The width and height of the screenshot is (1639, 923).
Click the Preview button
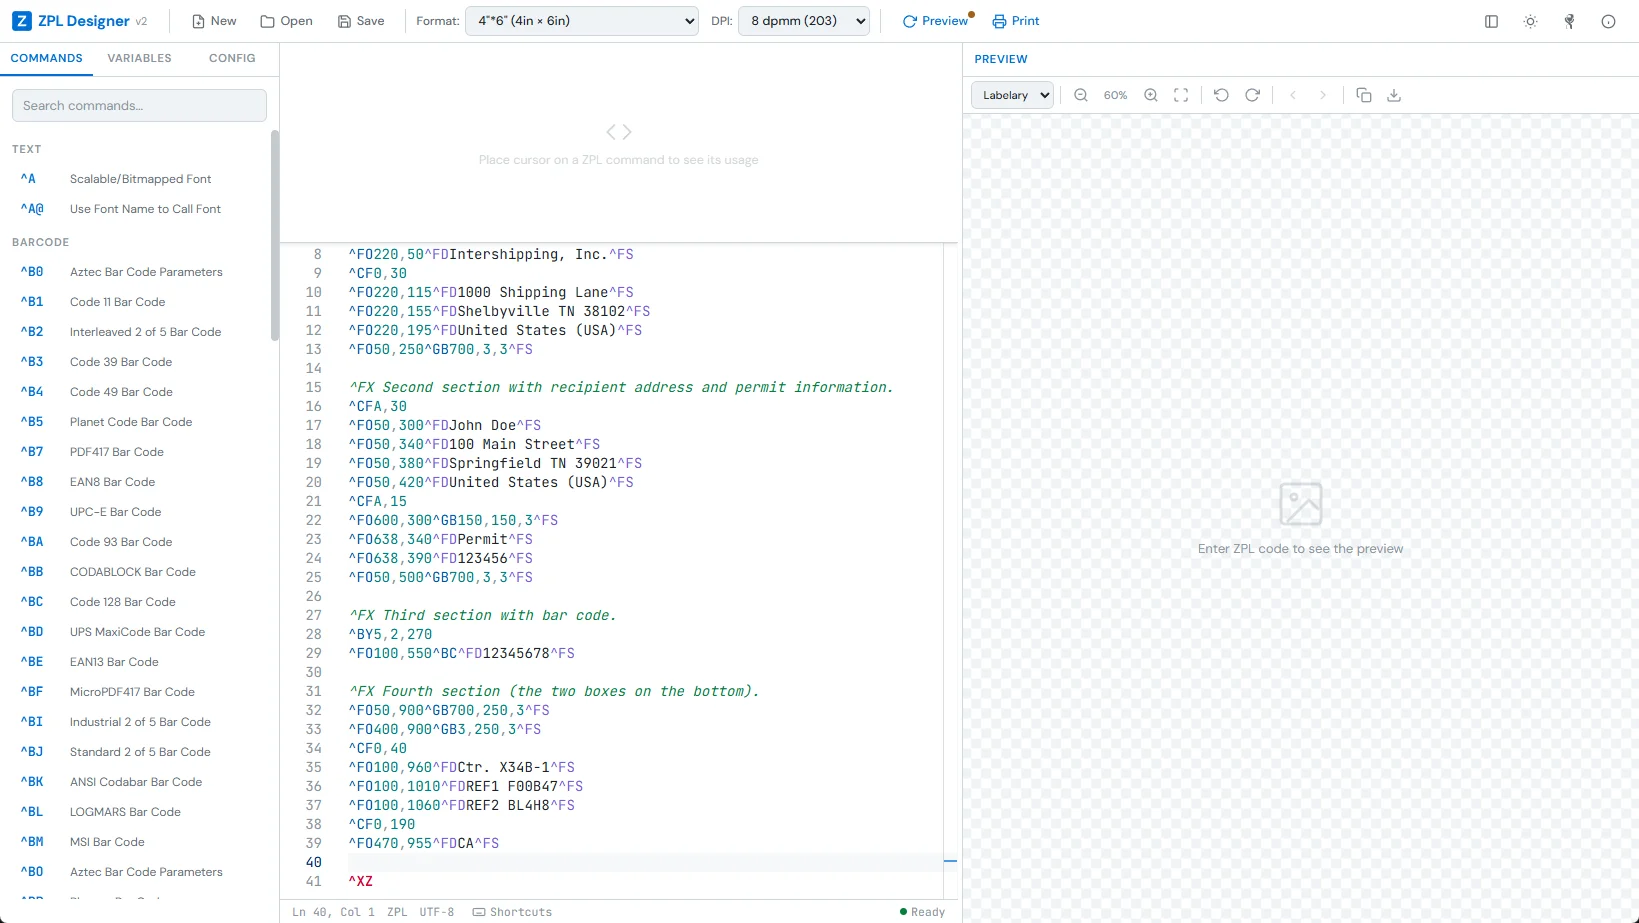[x=935, y=21]
